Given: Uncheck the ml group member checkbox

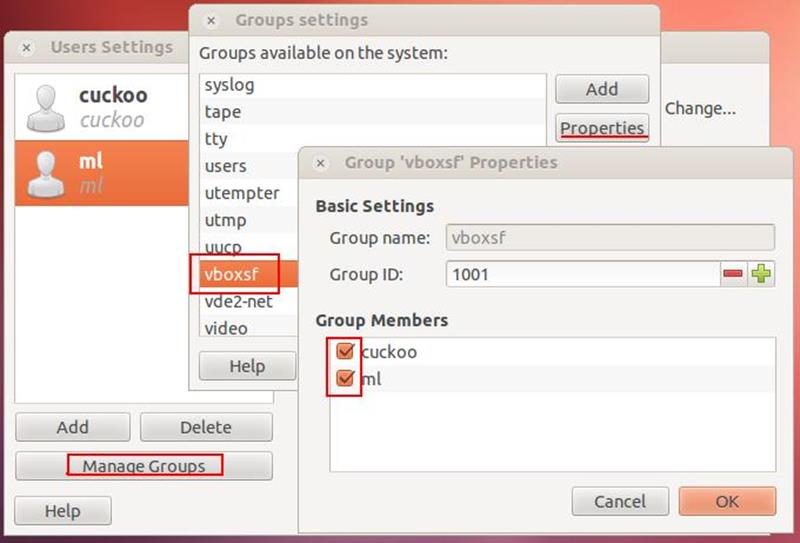Looking at the screenshot, I should 345,379.
